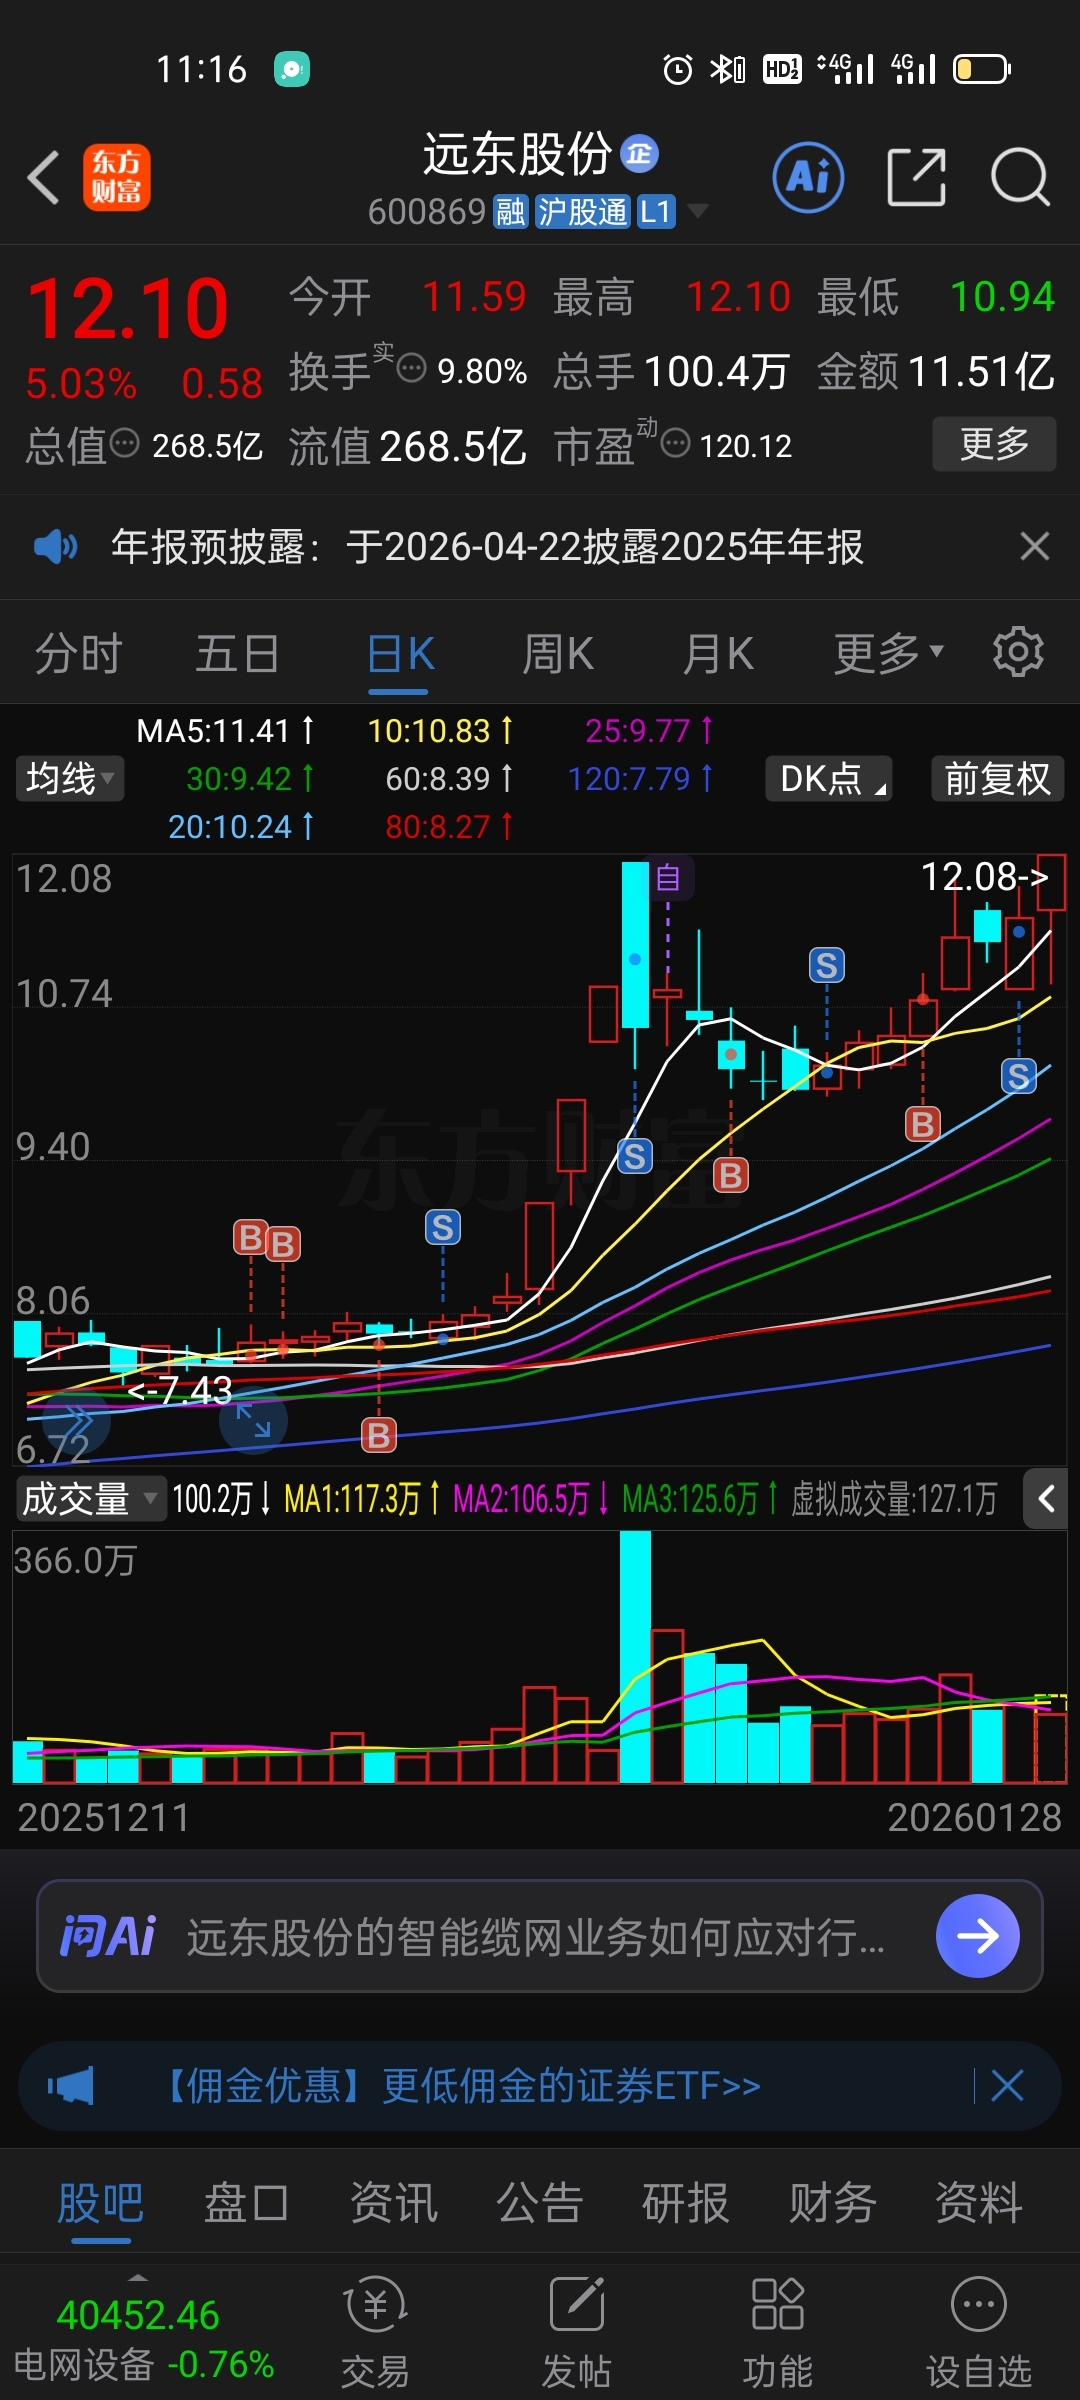Tap 更多 button for more quote data
1080x2400 pixels.
pyautogui.click(x=994, y=443)
